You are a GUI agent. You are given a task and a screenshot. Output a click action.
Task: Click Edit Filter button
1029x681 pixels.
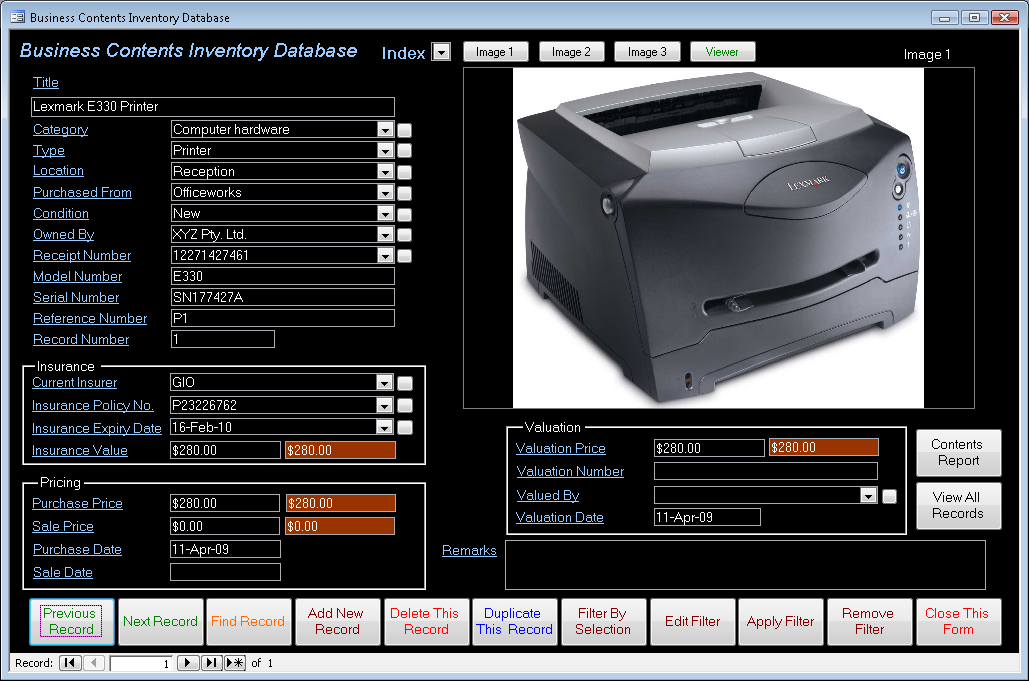tap(692, 621)
